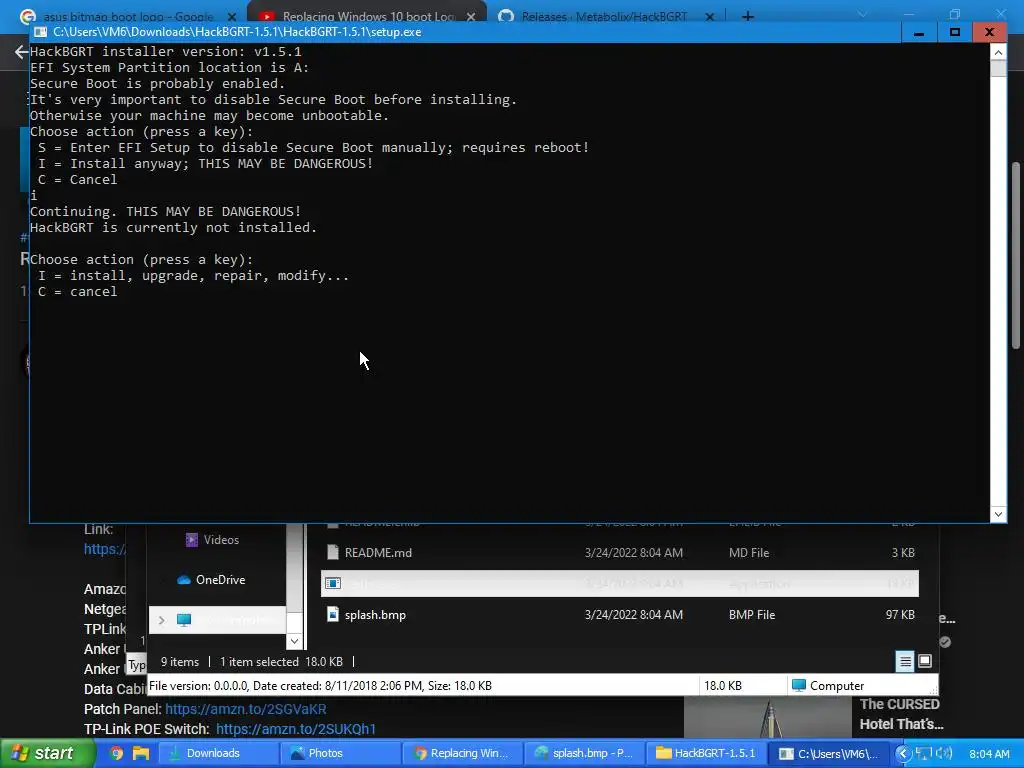
Task: Open Chrome from the quick launch icon
Action: [x=117, y=753]
